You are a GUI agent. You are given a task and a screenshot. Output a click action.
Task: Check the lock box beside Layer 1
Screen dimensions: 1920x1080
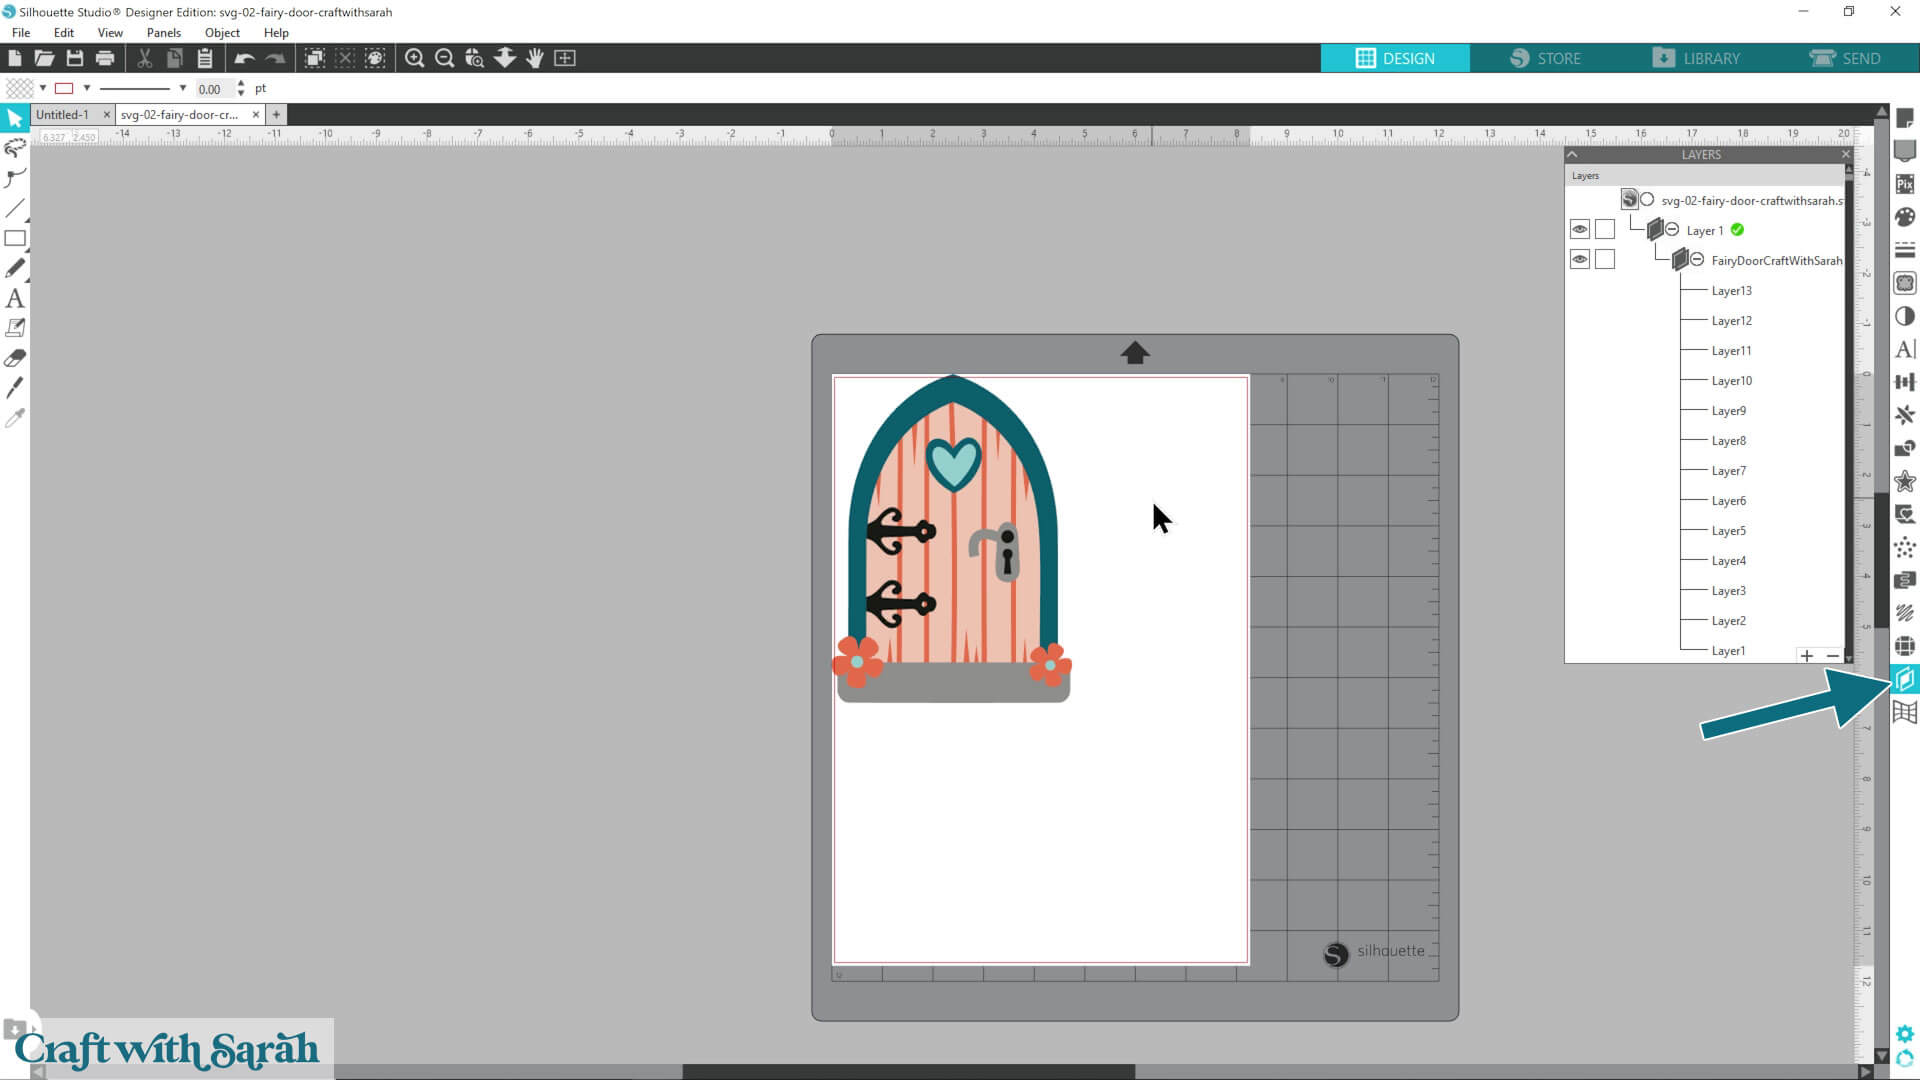pos(1605,230)
